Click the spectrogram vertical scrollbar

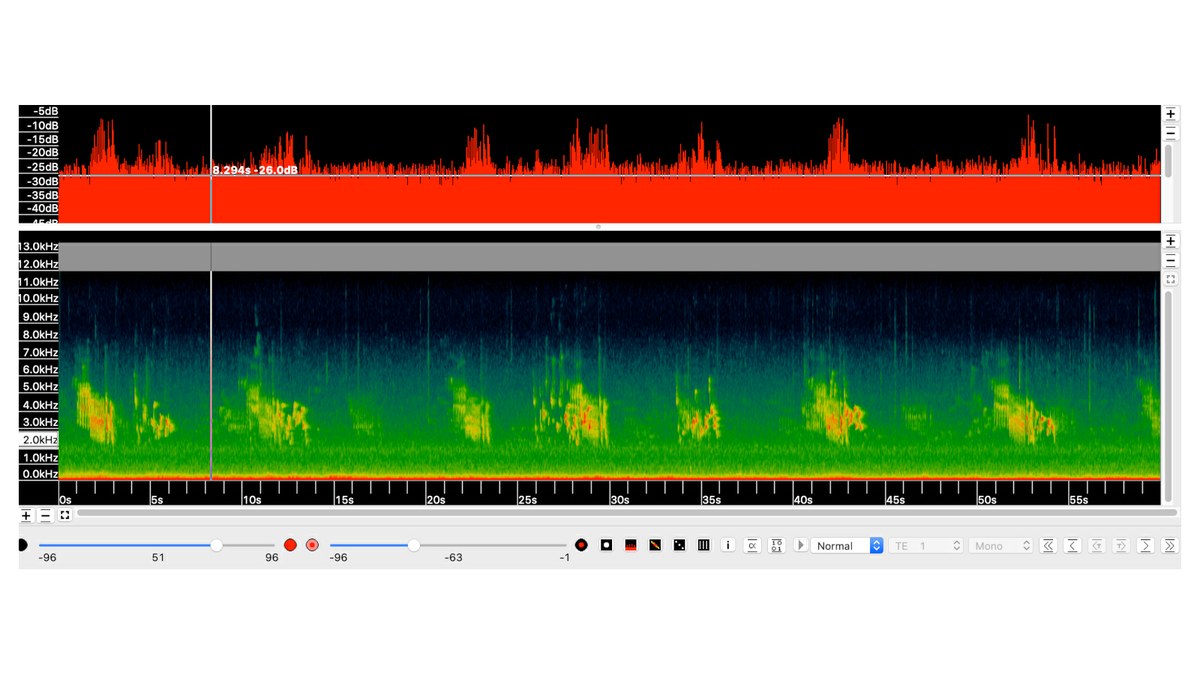pyautogui.click(x=1168, y=395)
